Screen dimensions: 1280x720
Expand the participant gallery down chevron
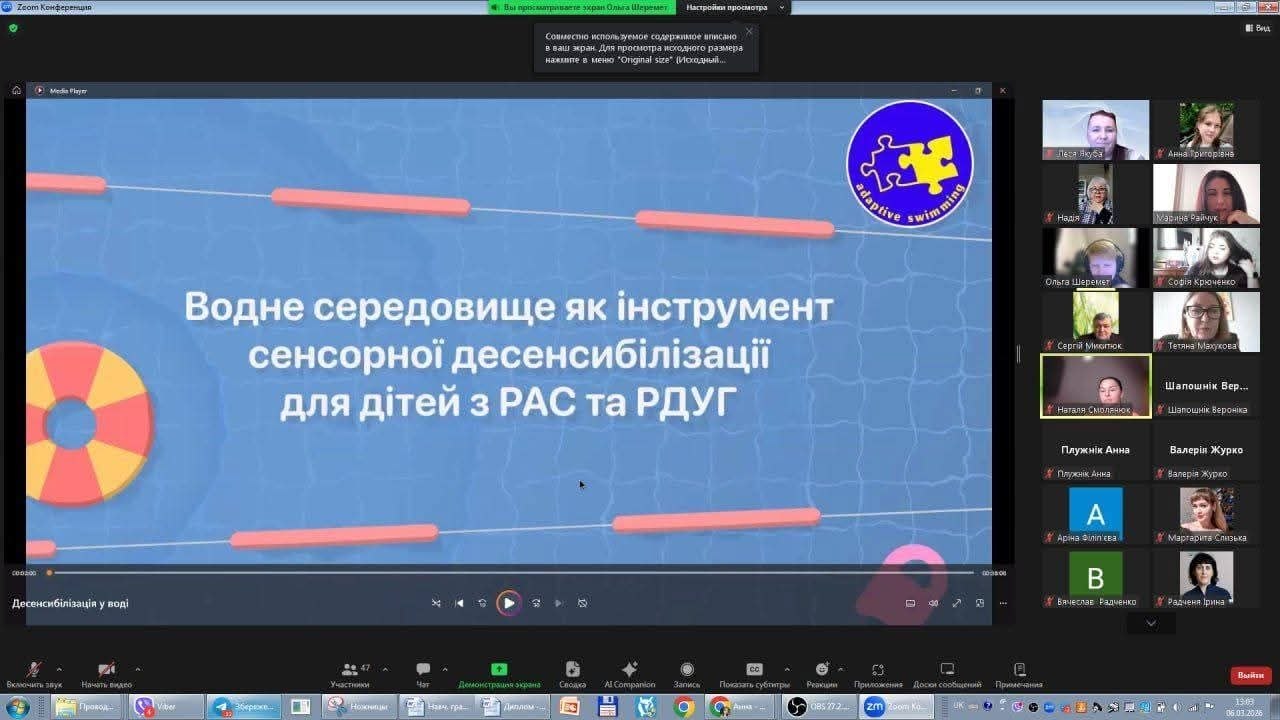pyautogui.click(x=1151, y=623)
